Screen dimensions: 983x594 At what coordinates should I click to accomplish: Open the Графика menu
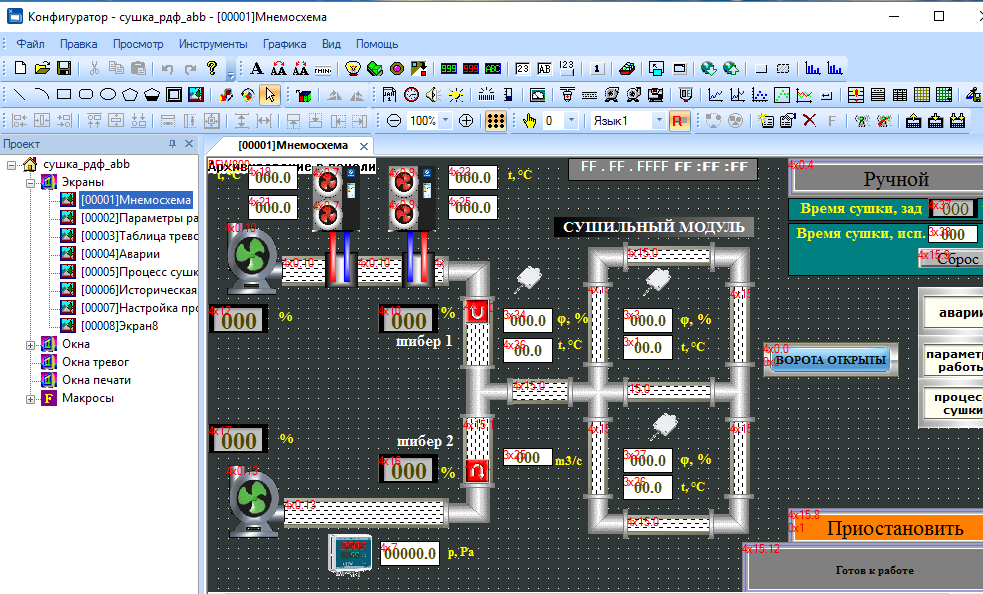(x=284, y=44)
